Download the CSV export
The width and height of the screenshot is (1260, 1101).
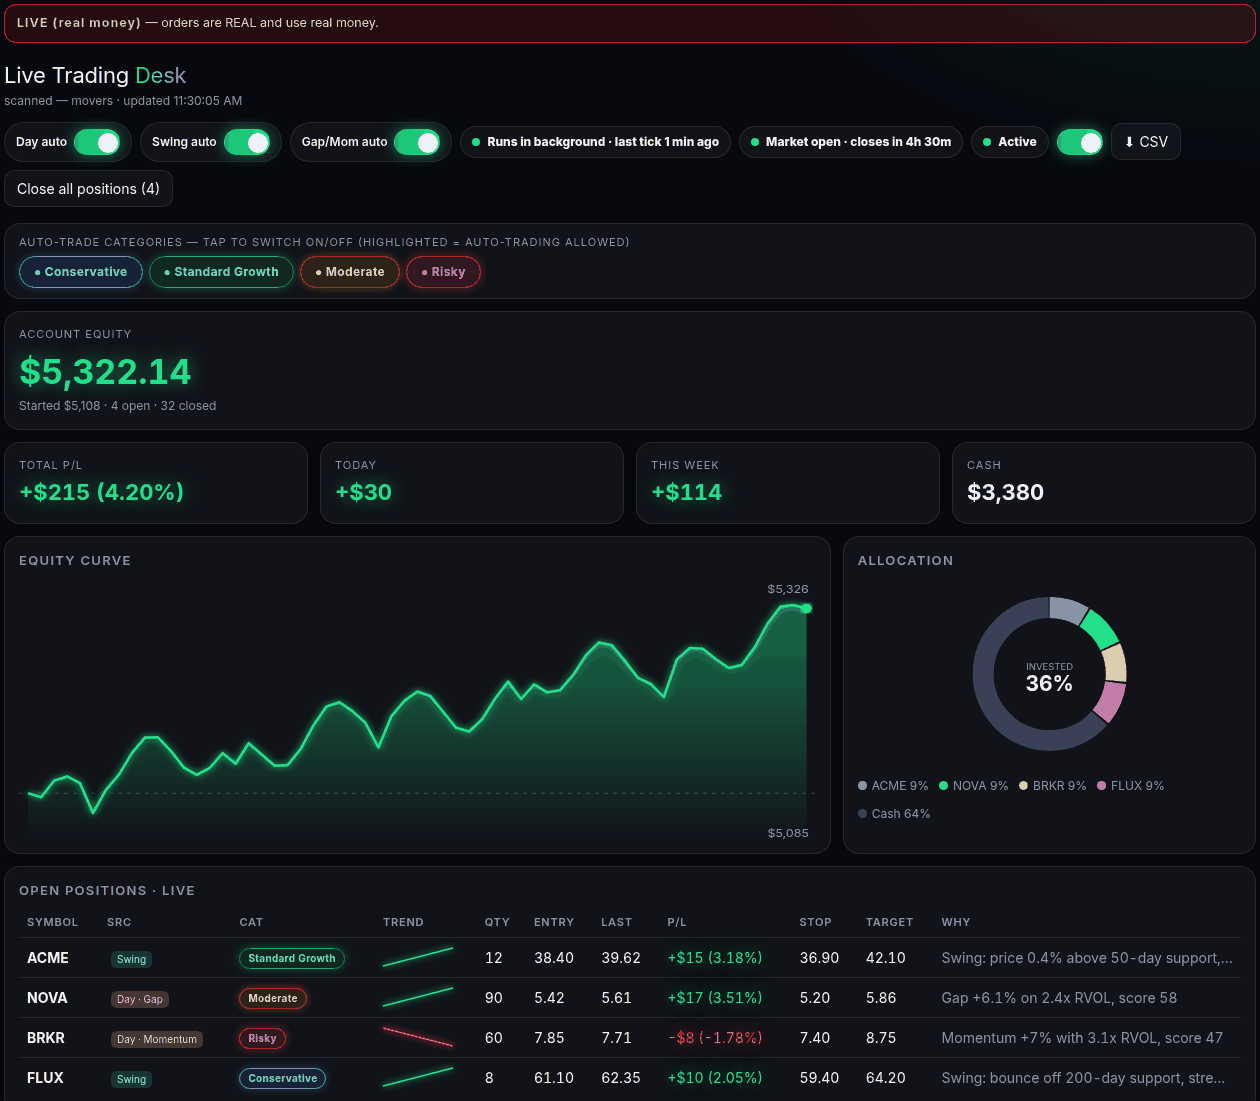[x=1146, y=142]
